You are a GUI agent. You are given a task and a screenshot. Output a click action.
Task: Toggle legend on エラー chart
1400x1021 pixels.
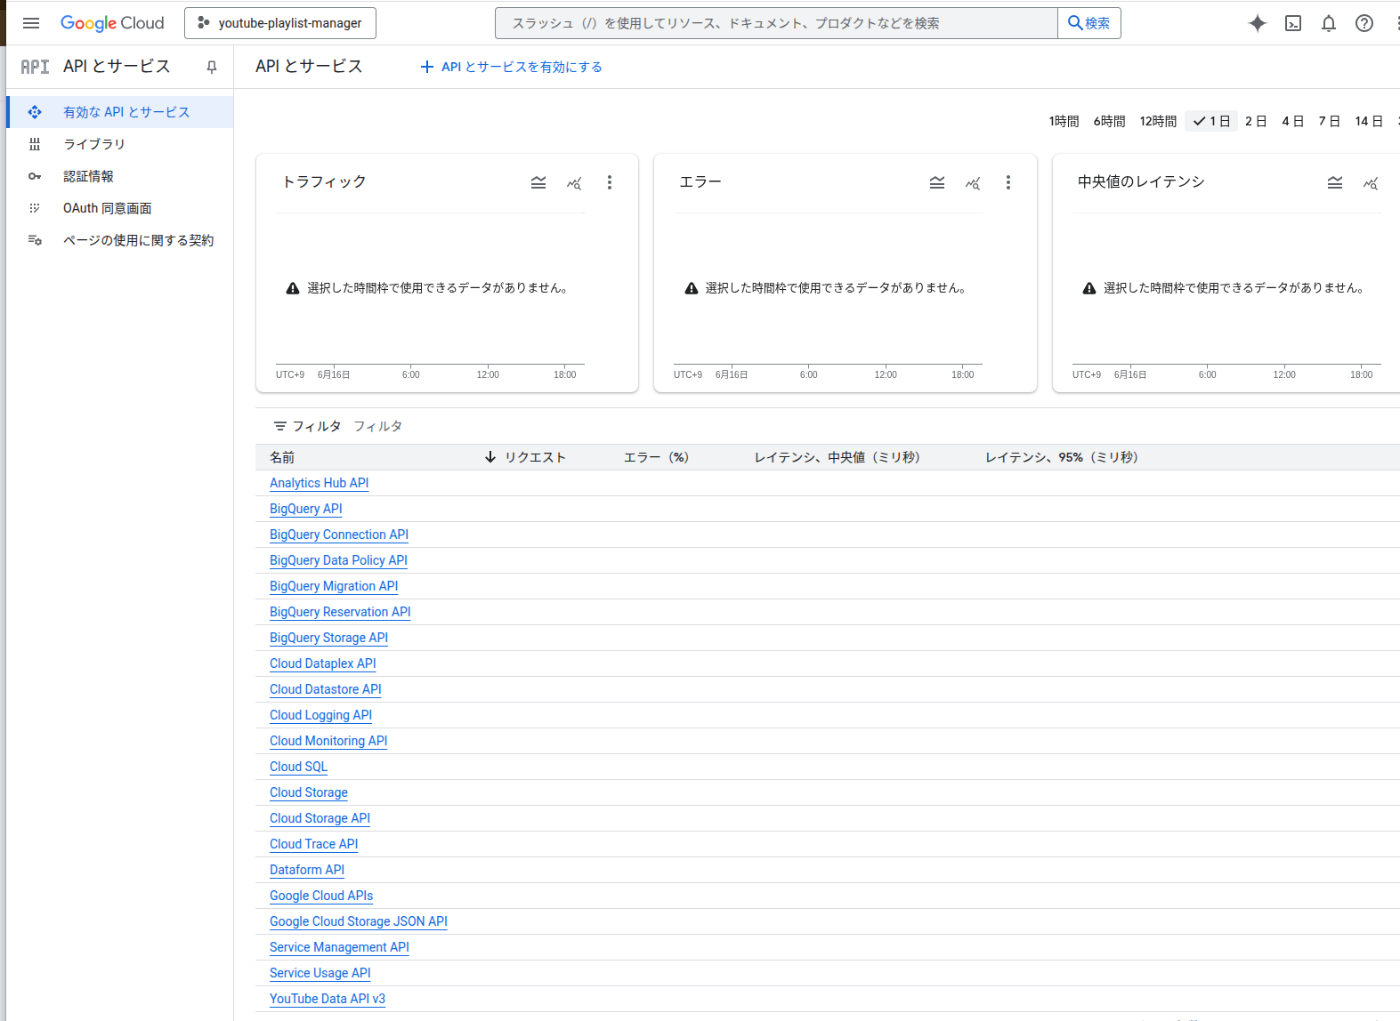coord(937,182)
